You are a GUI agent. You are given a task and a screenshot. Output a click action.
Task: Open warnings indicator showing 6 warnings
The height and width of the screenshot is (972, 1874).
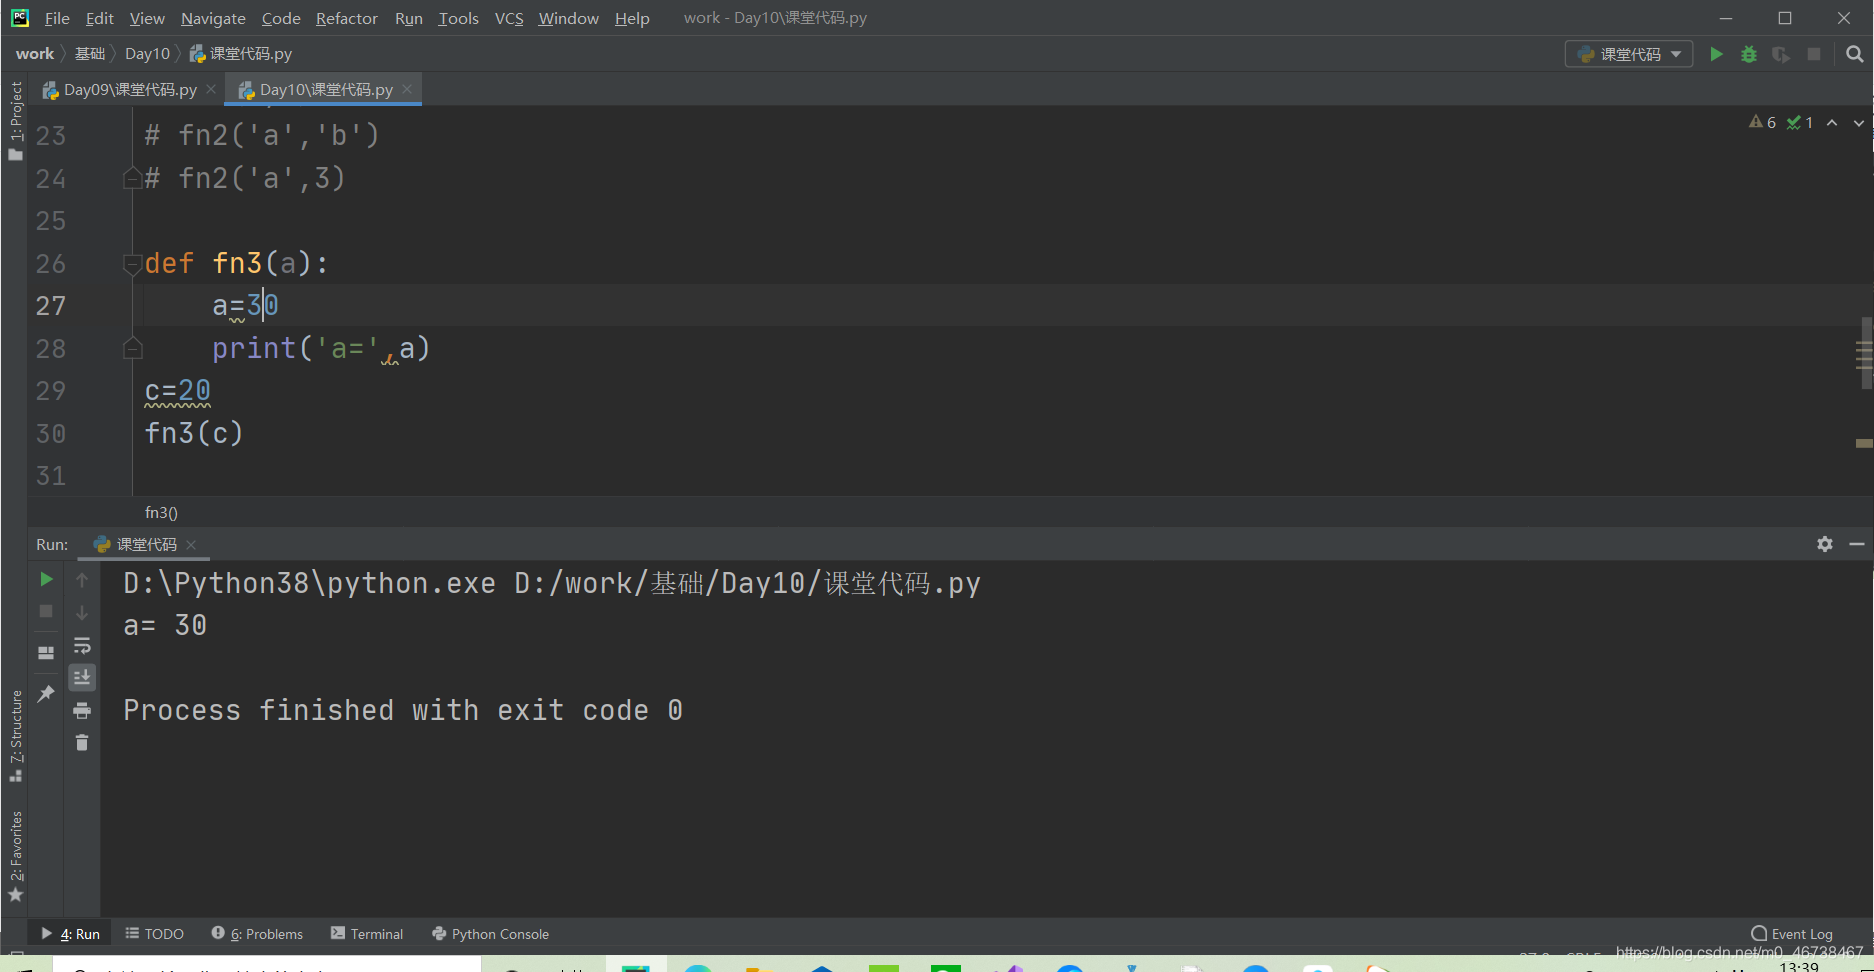coord(1762,122)
